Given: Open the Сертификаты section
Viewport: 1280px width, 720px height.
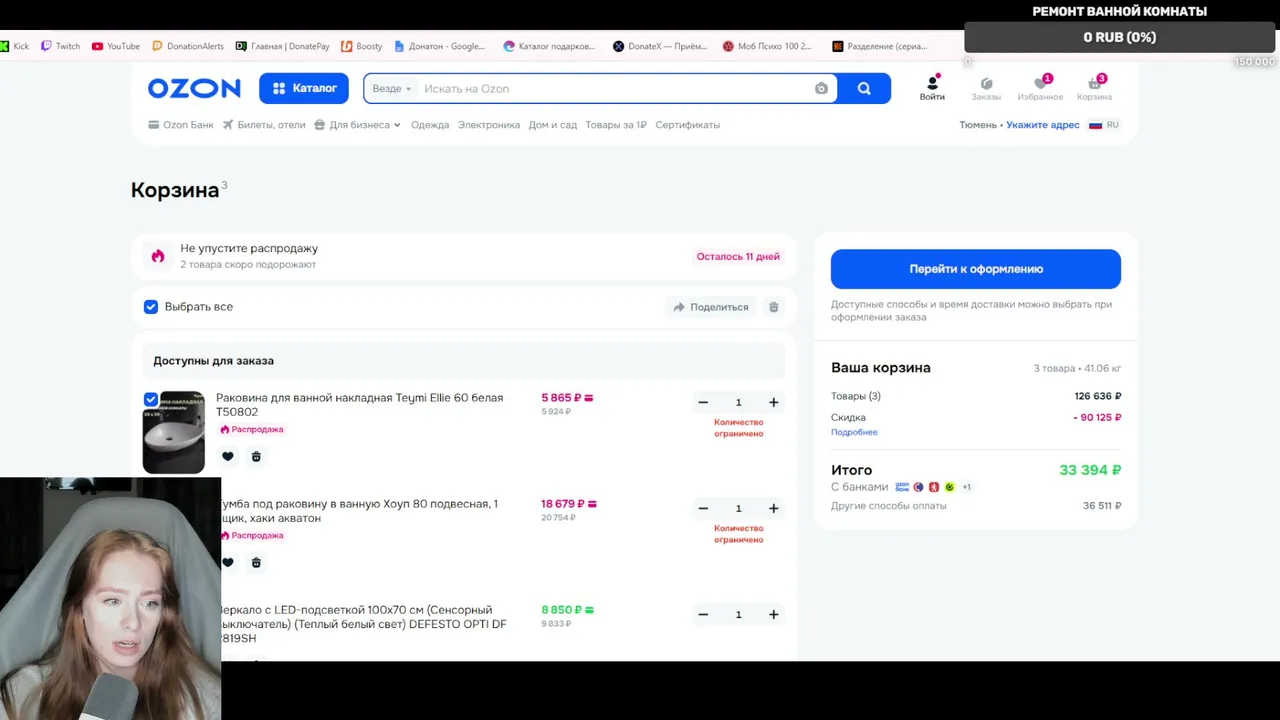Looking at the screenshot, I should click(688, 125).
